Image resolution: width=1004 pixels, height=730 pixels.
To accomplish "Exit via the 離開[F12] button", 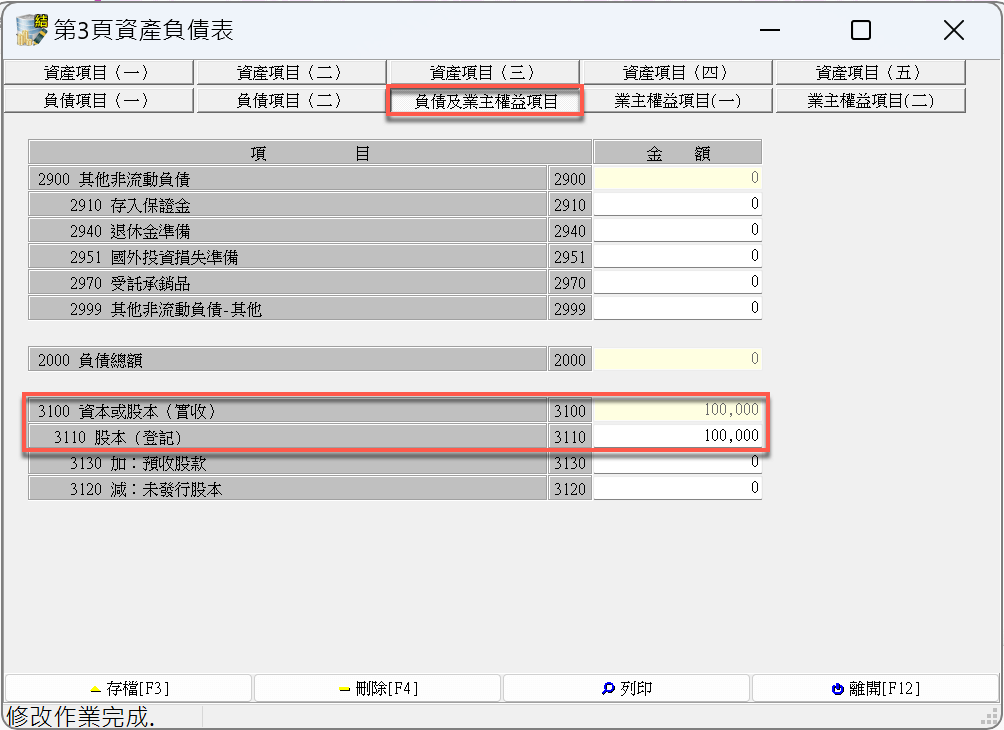I will click(875, 688).
